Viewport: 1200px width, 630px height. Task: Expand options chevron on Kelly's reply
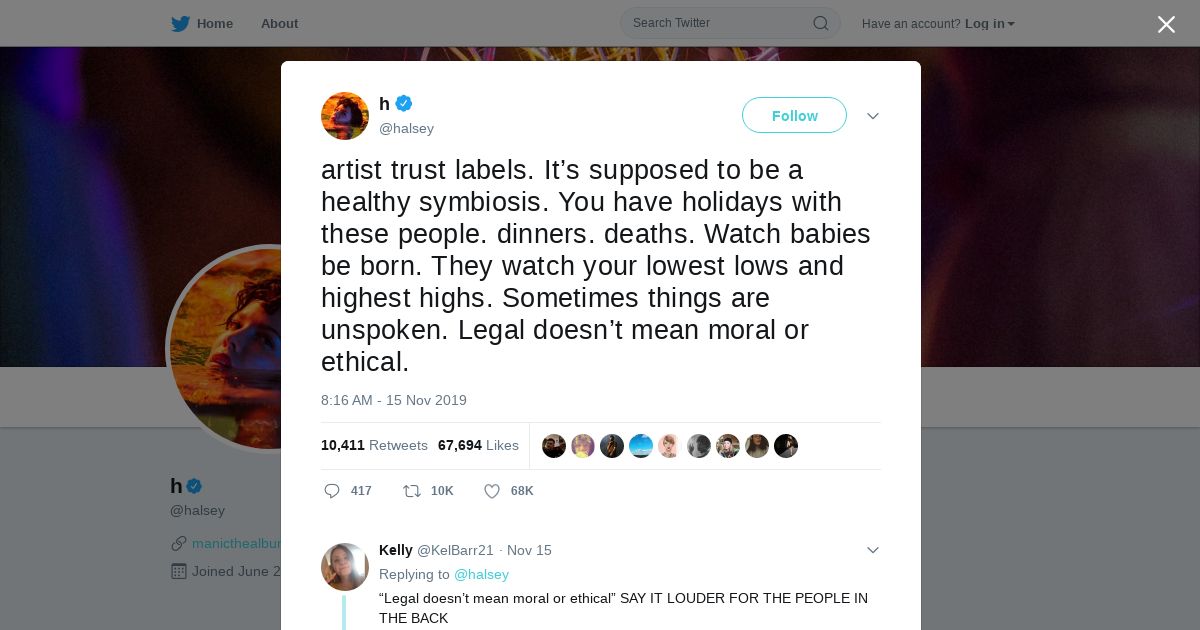(x=873, y=550)
